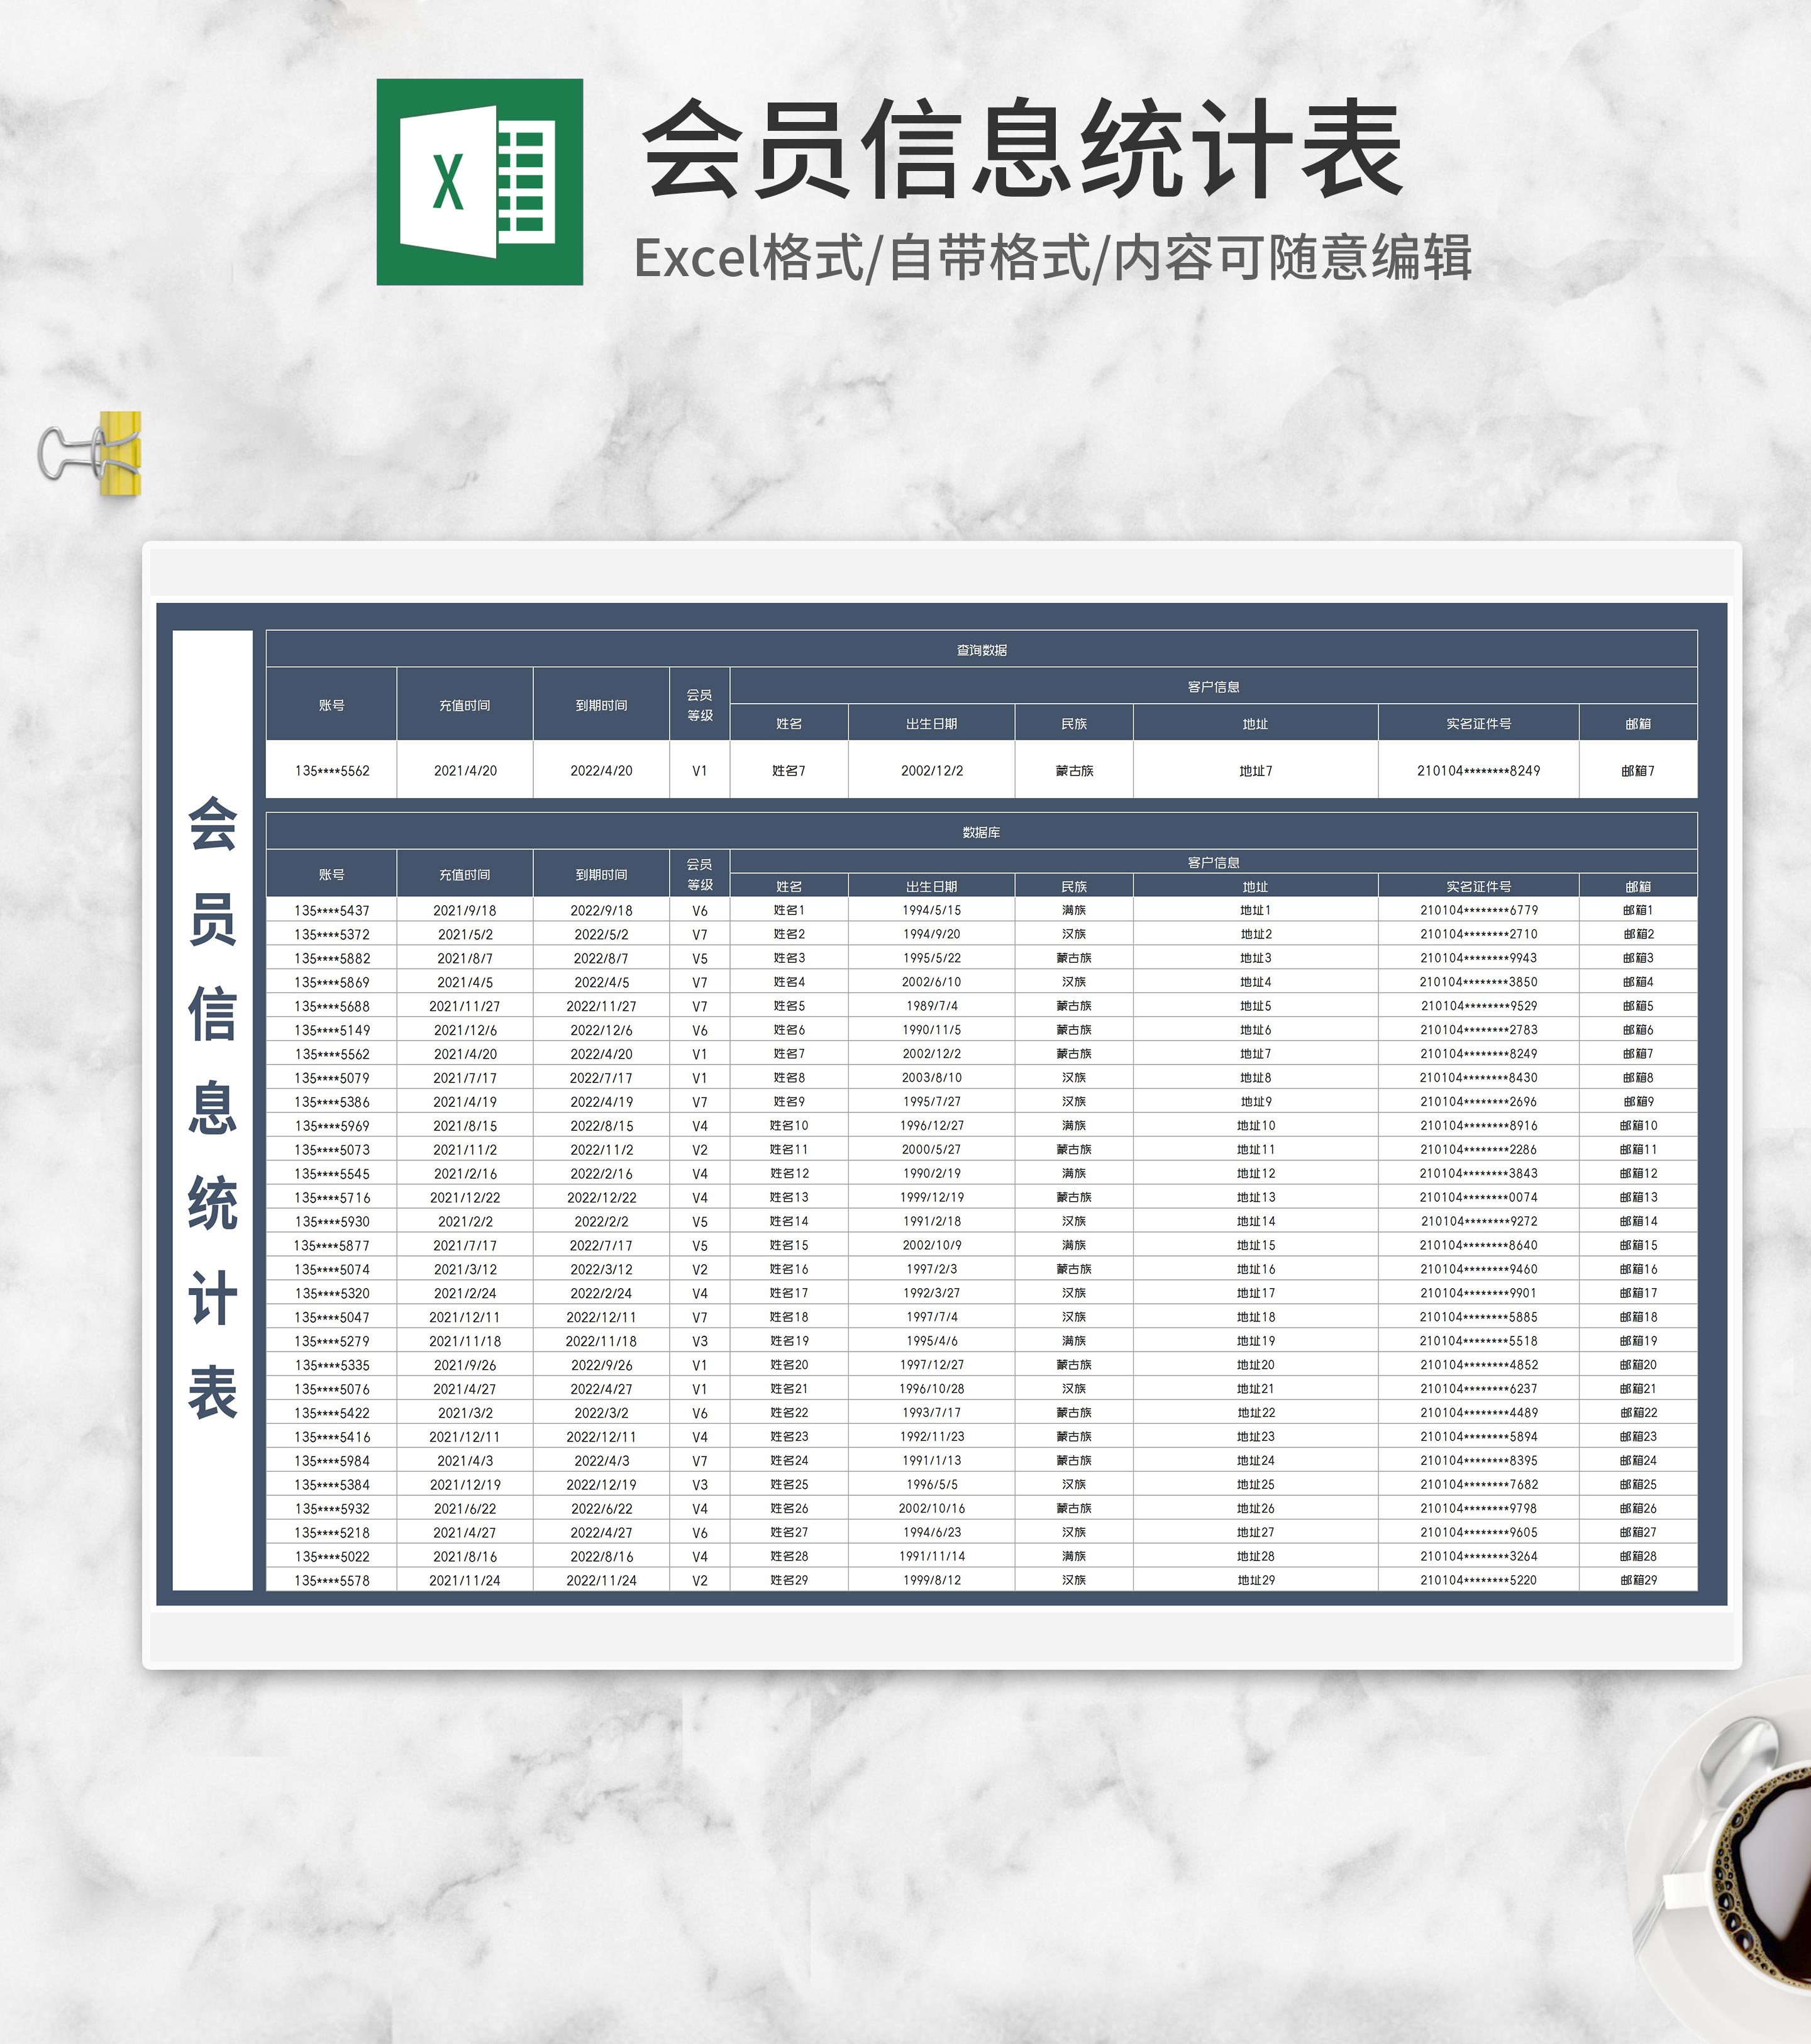The image size is (1811, 2044).
Task: Click query result member level V1 cell
Action: [699, 771]
